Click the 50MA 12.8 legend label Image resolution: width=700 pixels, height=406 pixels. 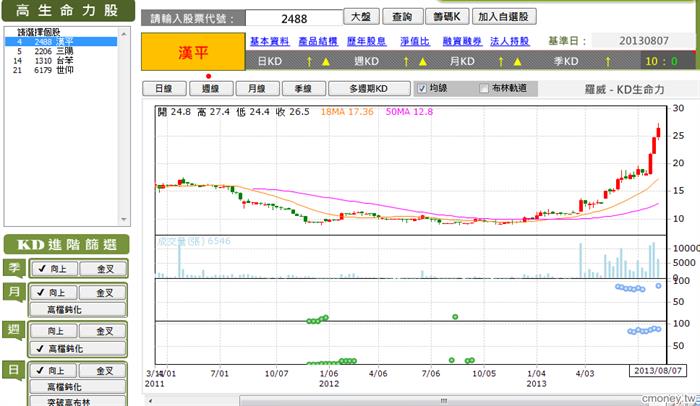pos(409,112)
